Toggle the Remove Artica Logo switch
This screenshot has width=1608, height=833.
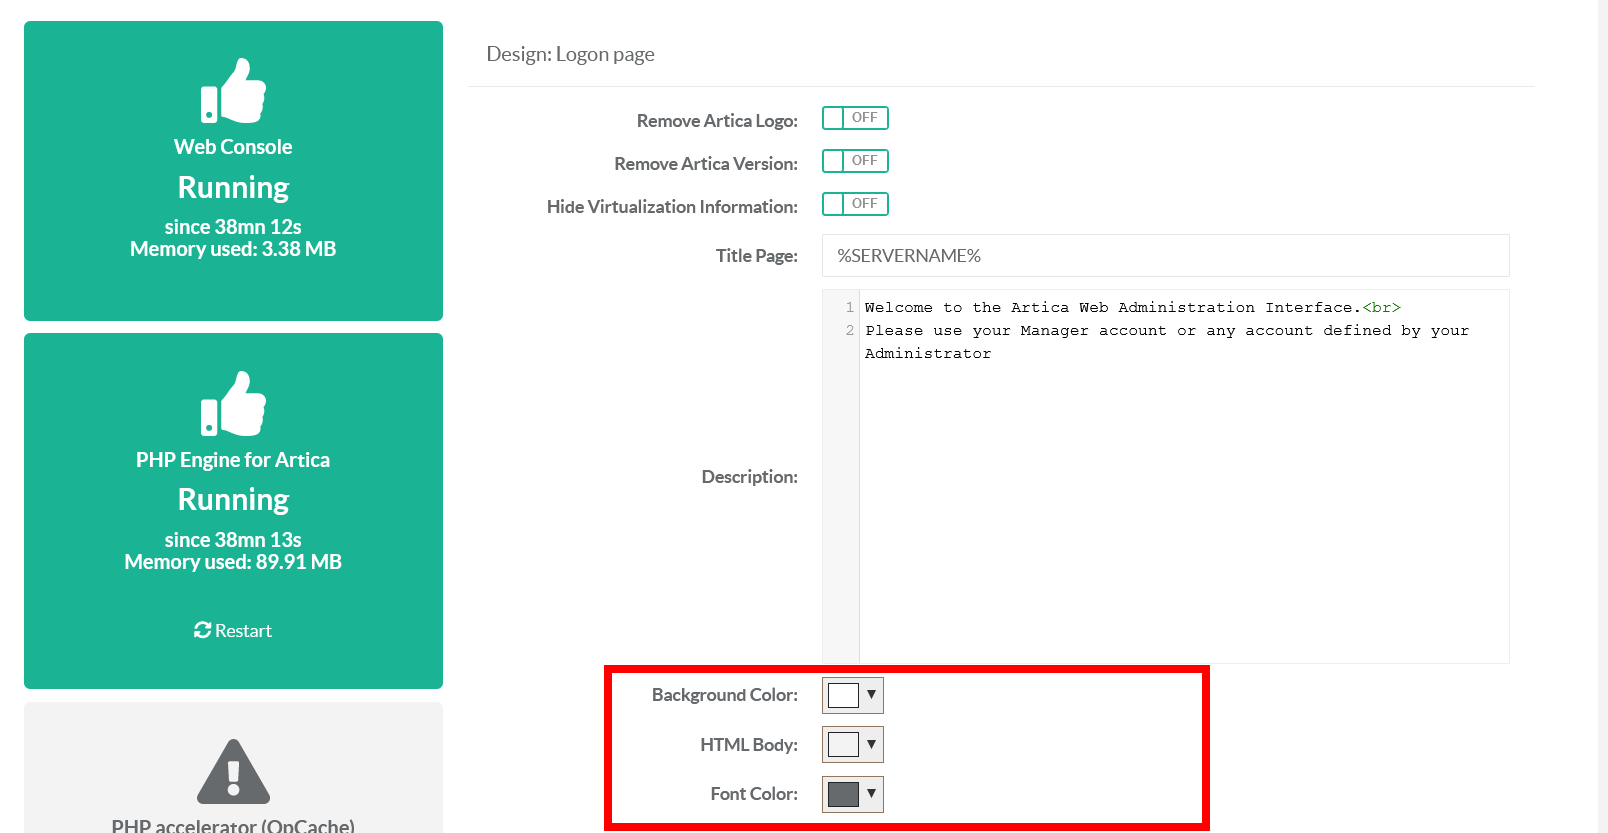pos(855,118)
